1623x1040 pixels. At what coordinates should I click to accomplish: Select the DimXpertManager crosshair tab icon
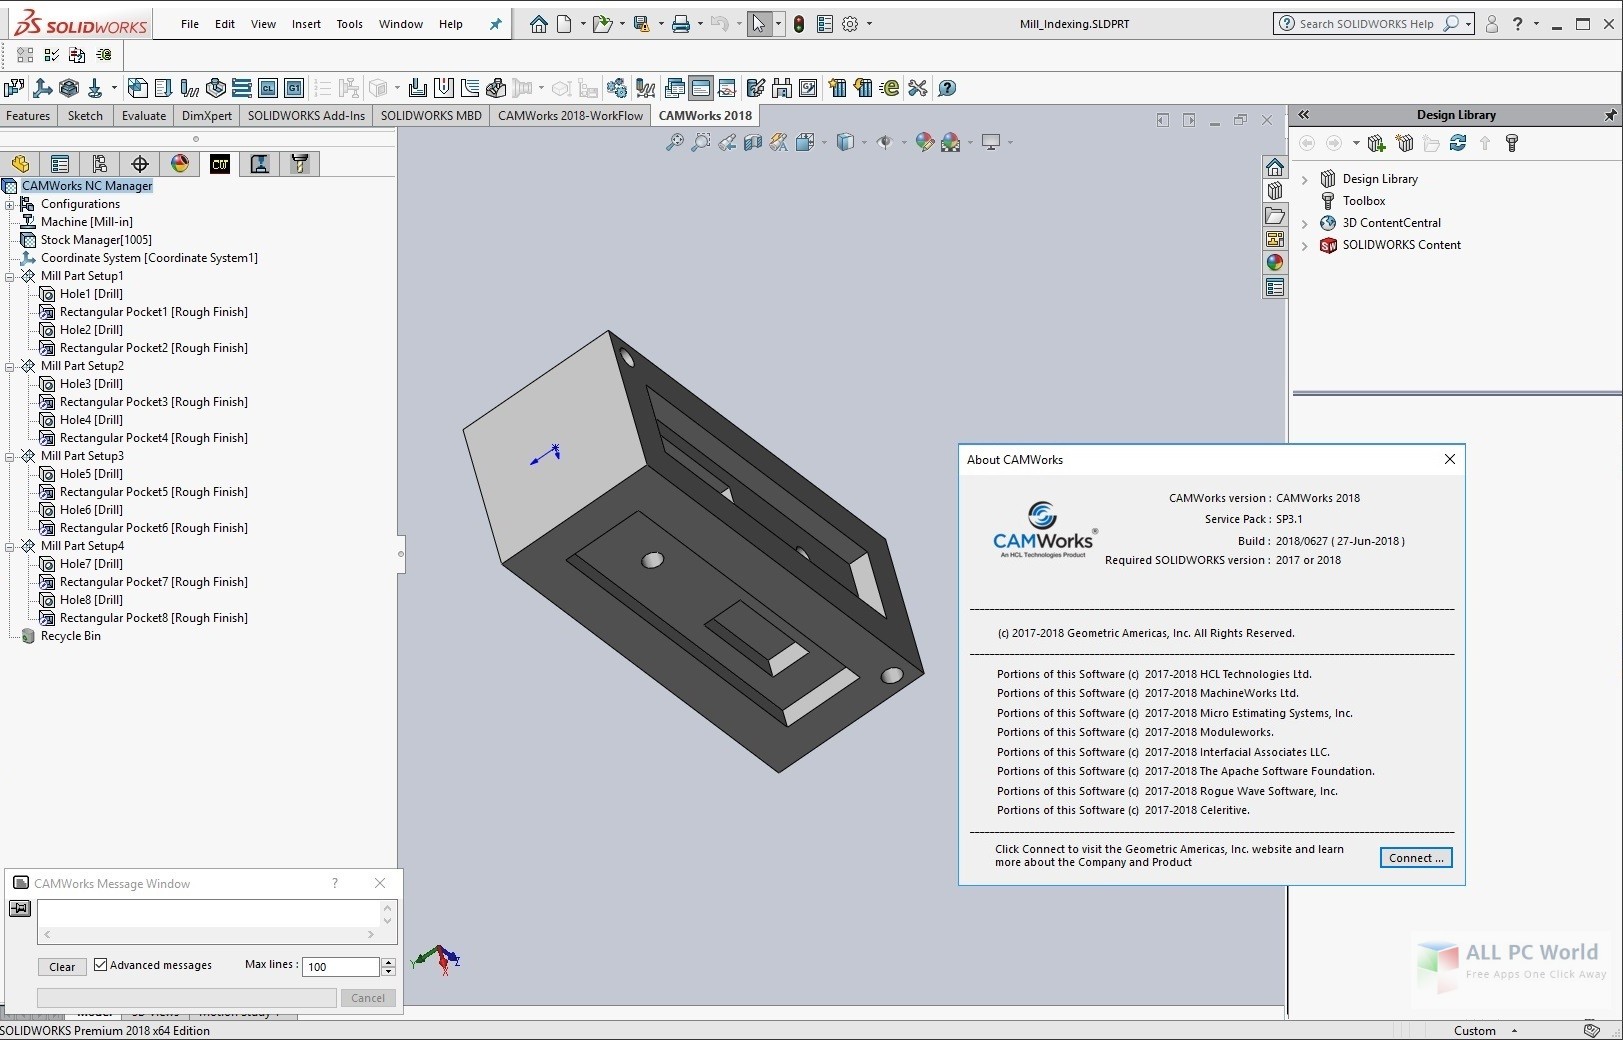pos(140,164)
